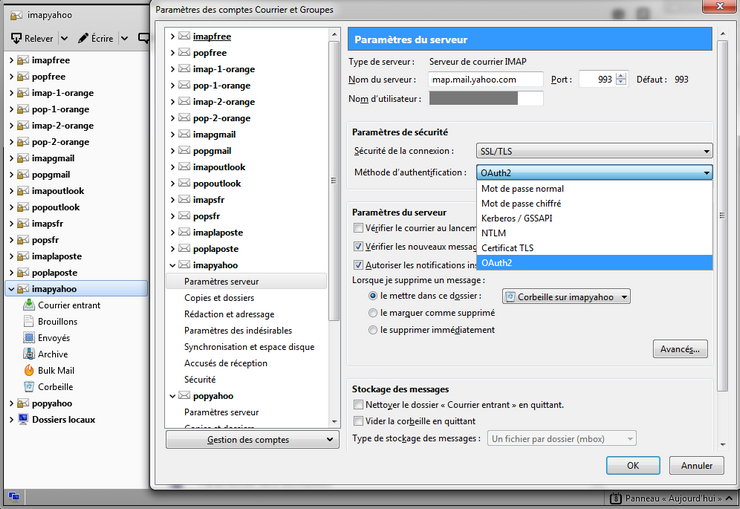This screenshot has height=509, width=740.
Task: Collapse imapyahoo in settings tree
Action: tap(173, 266)
